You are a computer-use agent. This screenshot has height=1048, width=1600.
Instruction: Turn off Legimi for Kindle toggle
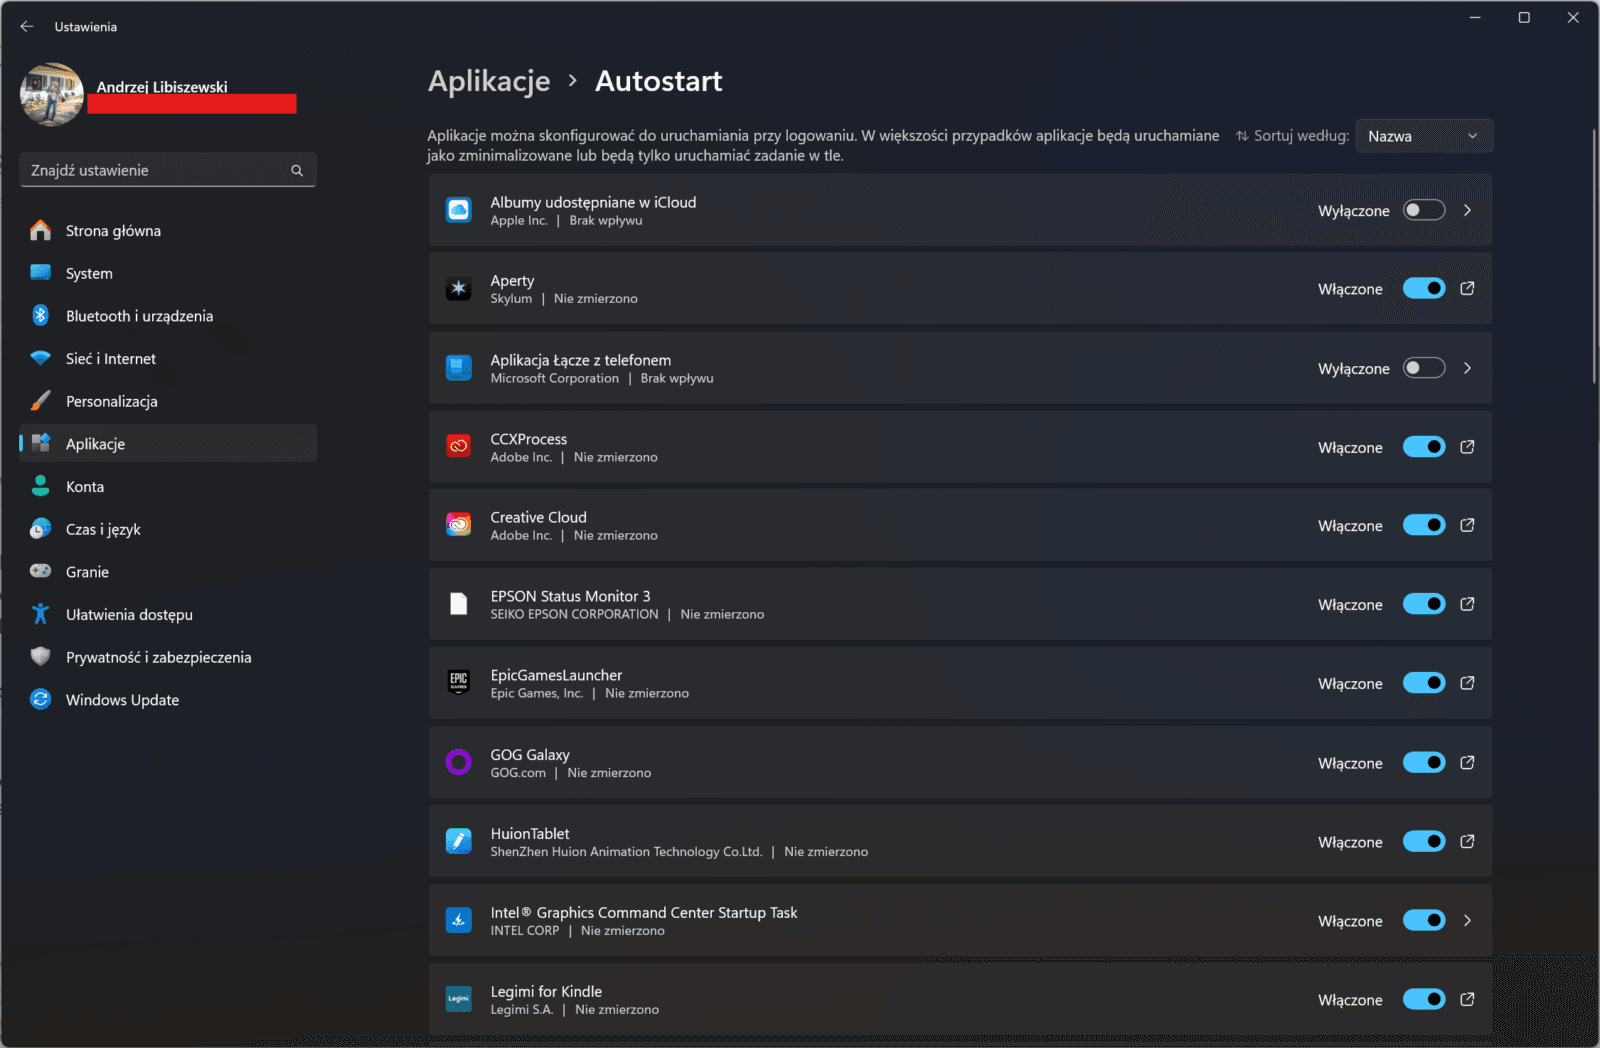1424,999
